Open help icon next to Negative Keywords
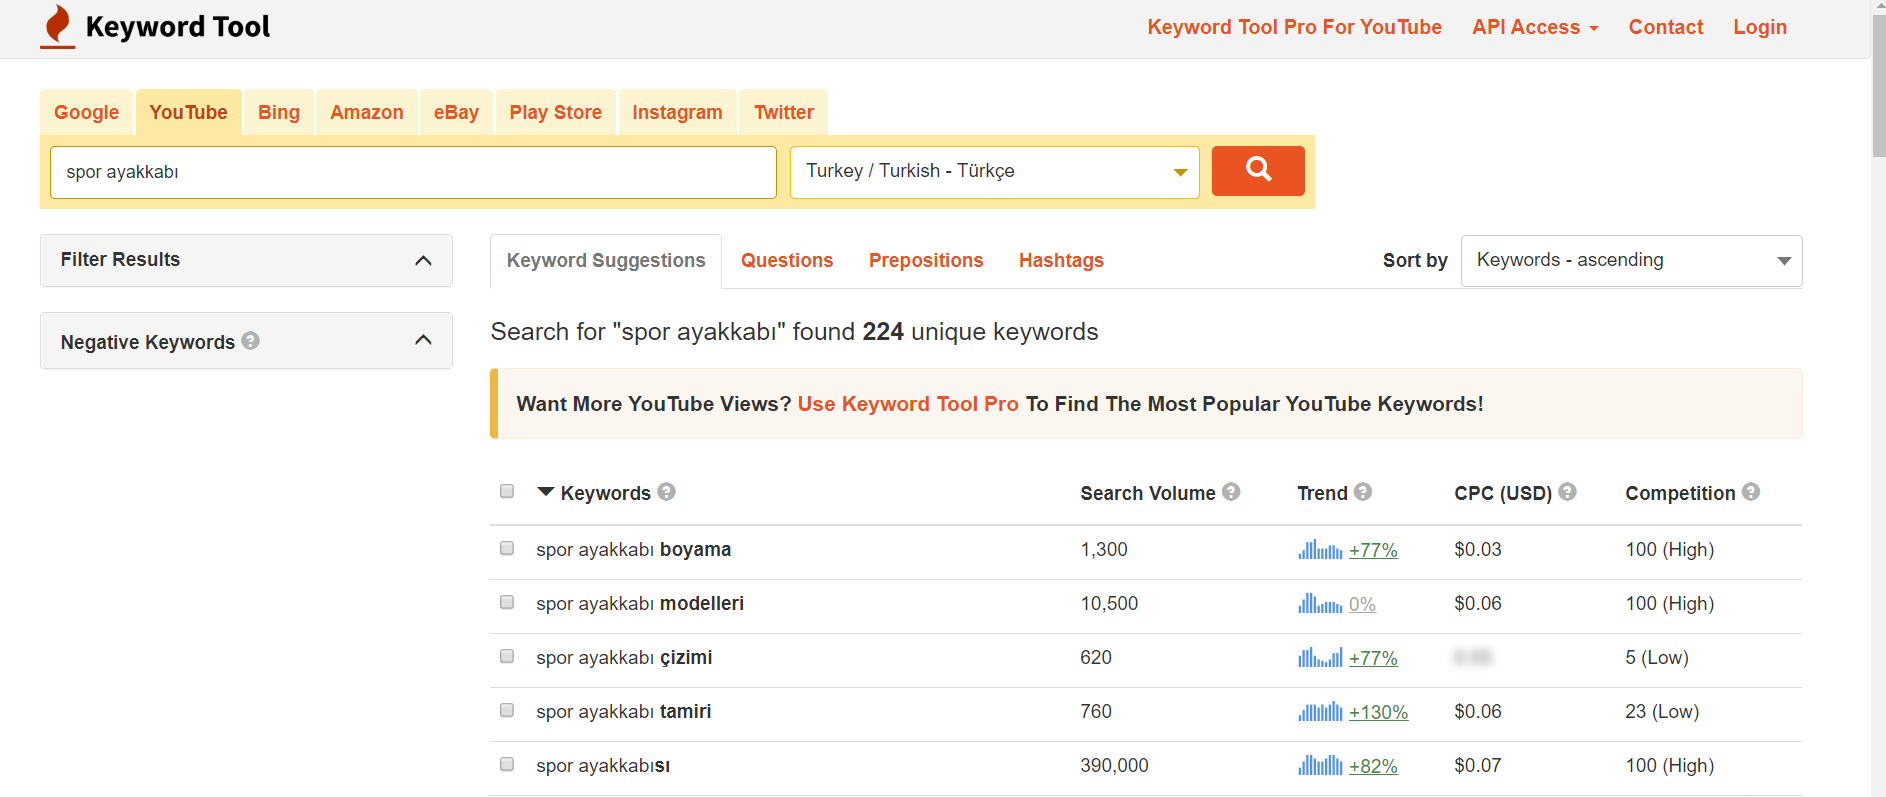The height and width of the screenshot is (797, 1886). 251,341
